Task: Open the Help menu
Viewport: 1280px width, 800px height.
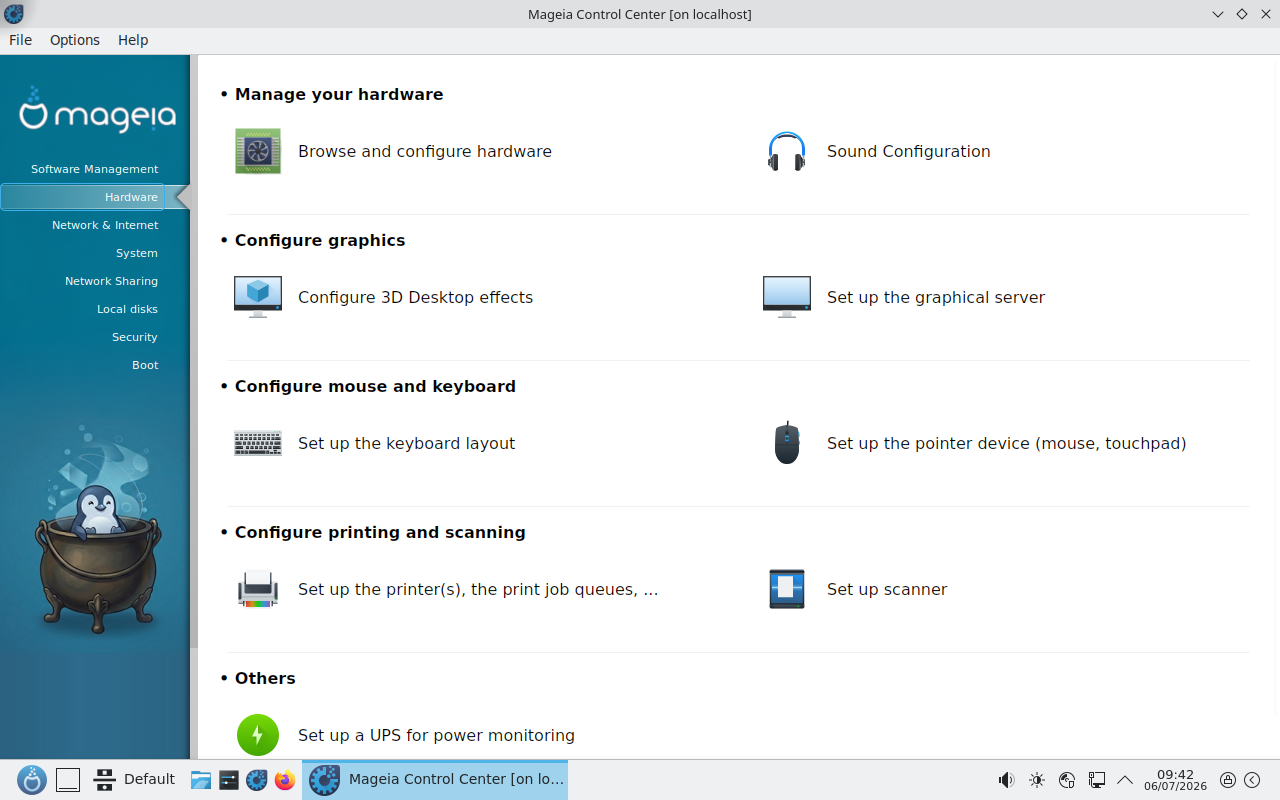Action: (133, 40)
